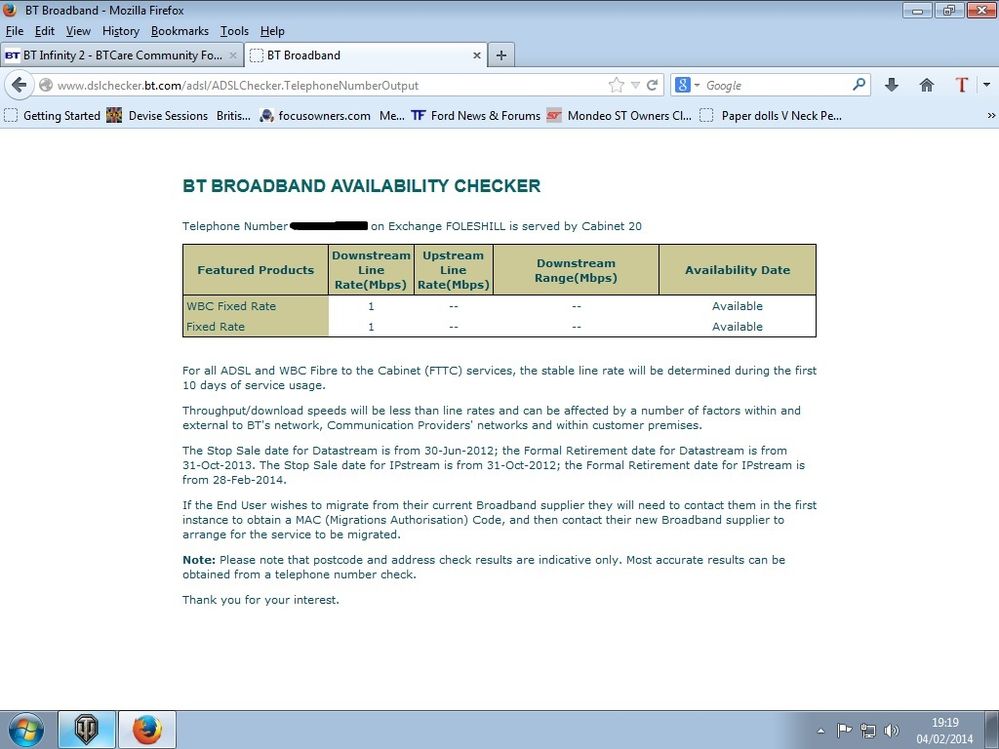Open the Me... bookmark
This screenshot has height=749, width=999.
click(392, 115)
